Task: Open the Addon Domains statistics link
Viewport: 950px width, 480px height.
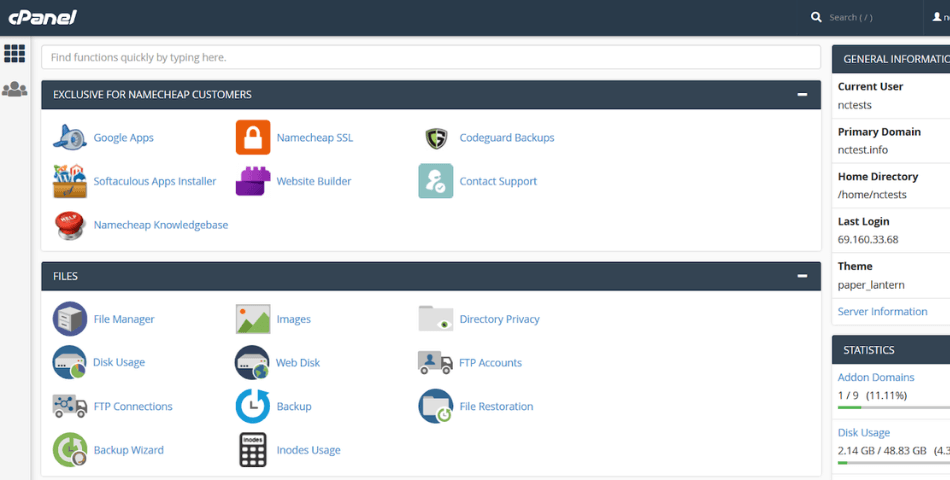Action: (x=876, y=377)
